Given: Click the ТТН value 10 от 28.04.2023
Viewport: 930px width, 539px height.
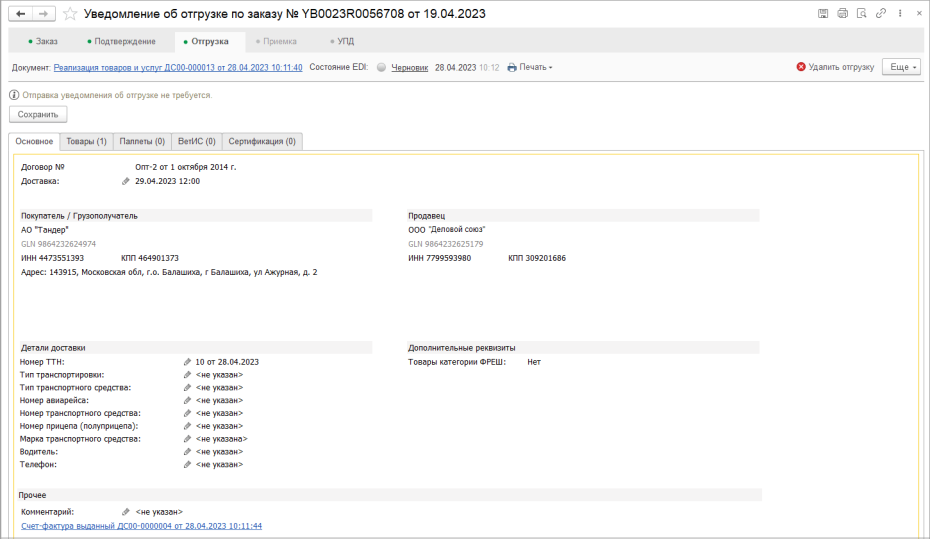Looking at the screenshot, I should coord(227,362).
